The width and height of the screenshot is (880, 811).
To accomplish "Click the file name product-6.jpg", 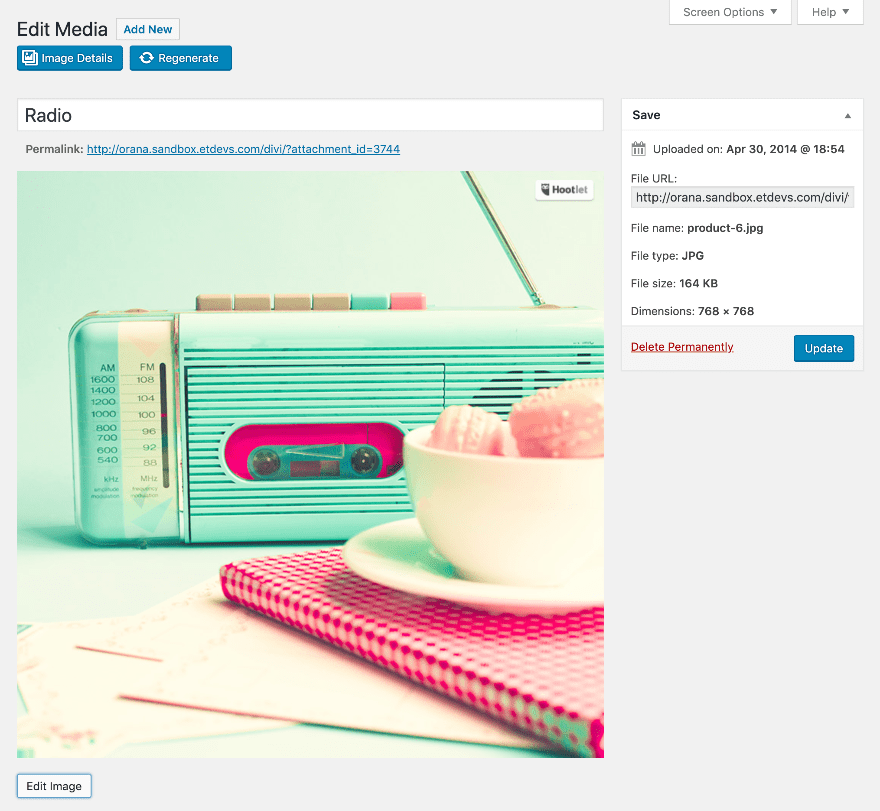I will [x=725, y=228].
